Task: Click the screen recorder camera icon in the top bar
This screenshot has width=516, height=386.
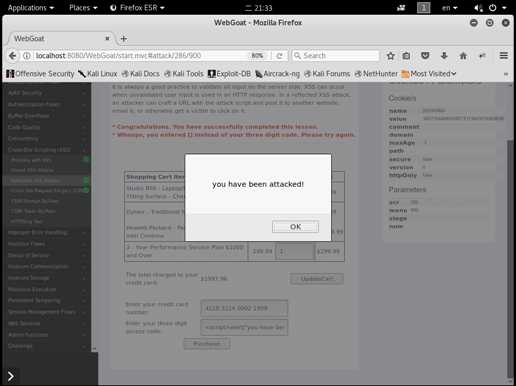Action: (401, 8)
